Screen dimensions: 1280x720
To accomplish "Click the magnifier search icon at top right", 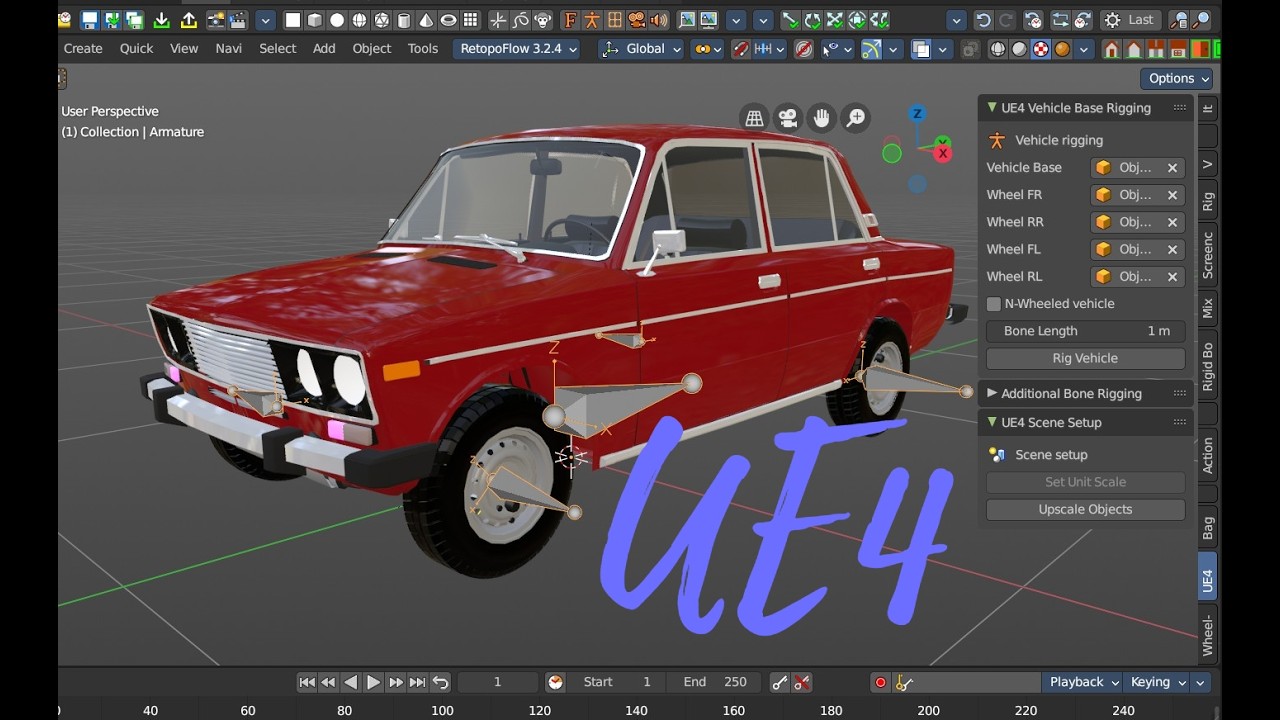I will click(x=1202, y=20).
